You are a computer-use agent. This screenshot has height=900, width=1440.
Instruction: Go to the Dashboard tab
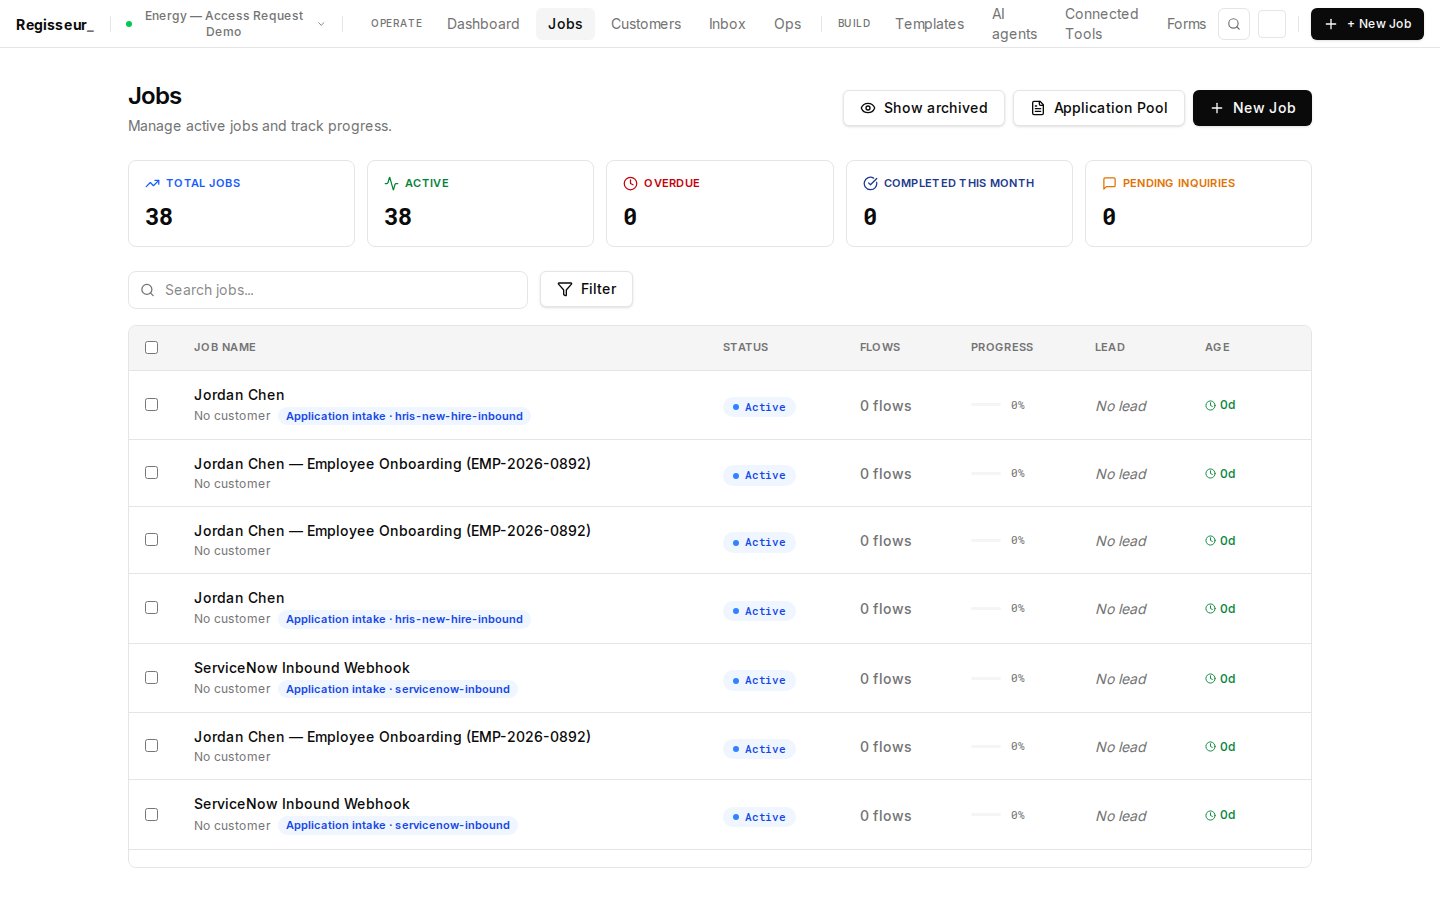tap(483, 24)
